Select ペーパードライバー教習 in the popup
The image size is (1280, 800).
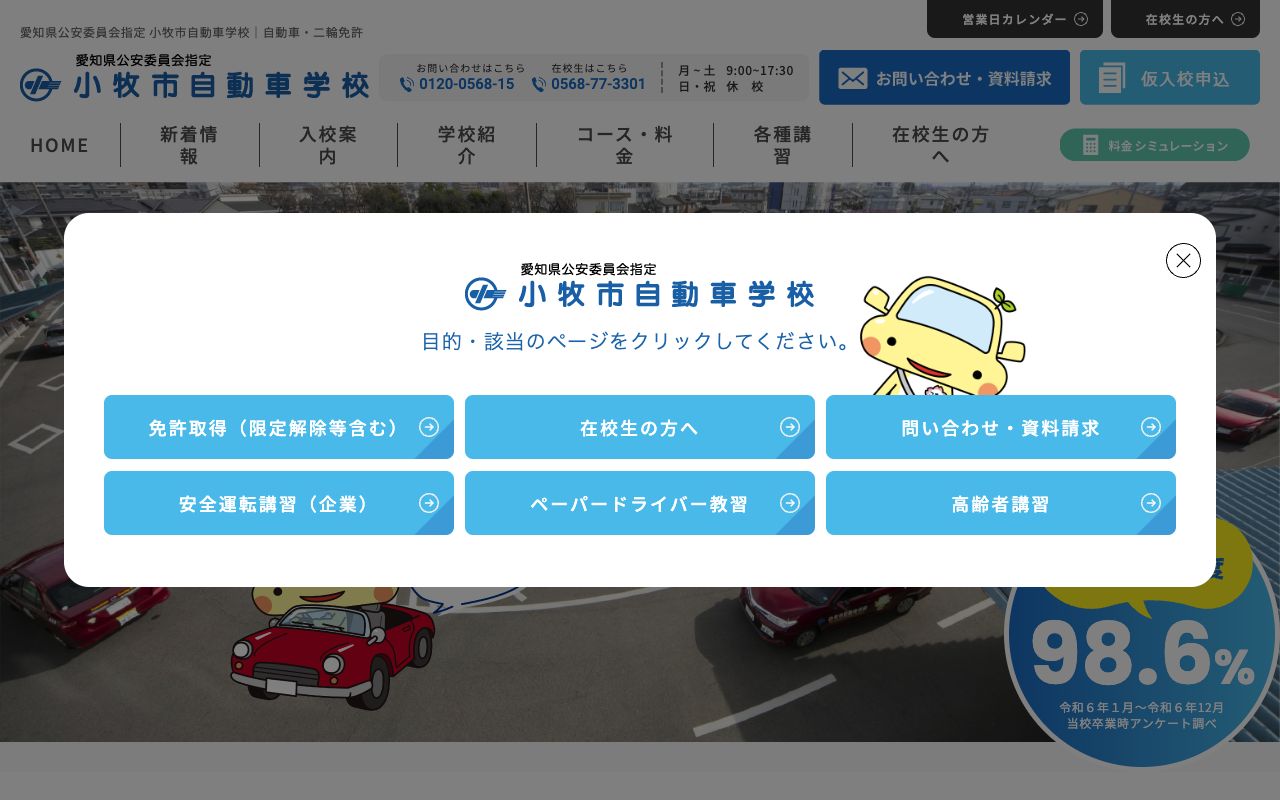pyautogui.click(x=639, y=503)
